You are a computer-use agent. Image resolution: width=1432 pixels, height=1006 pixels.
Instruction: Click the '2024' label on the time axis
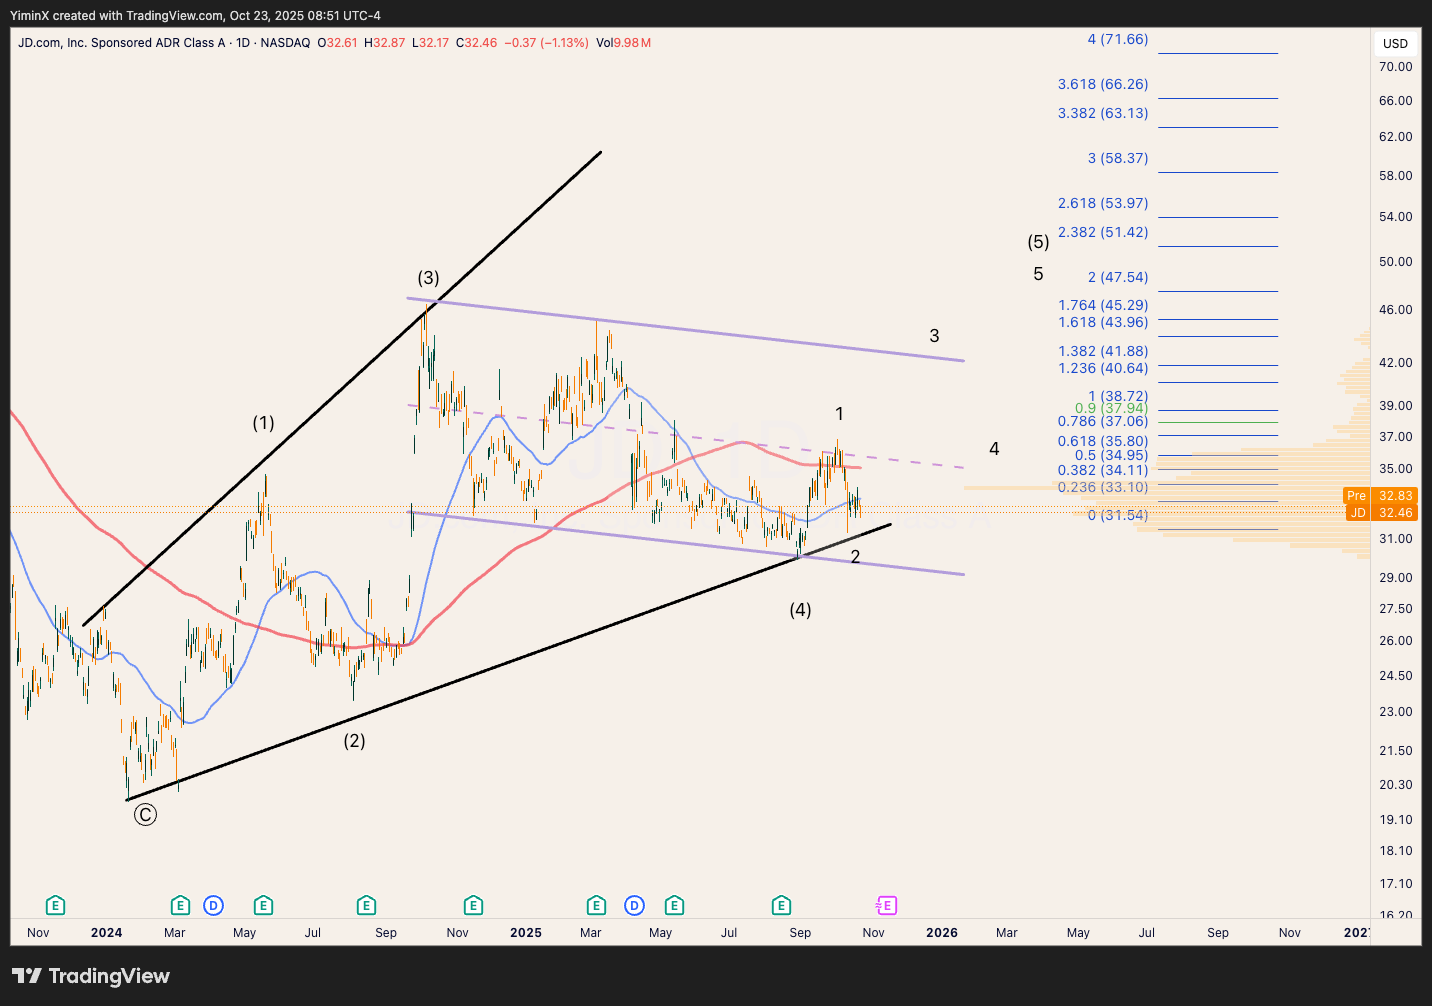click(106, 933)
